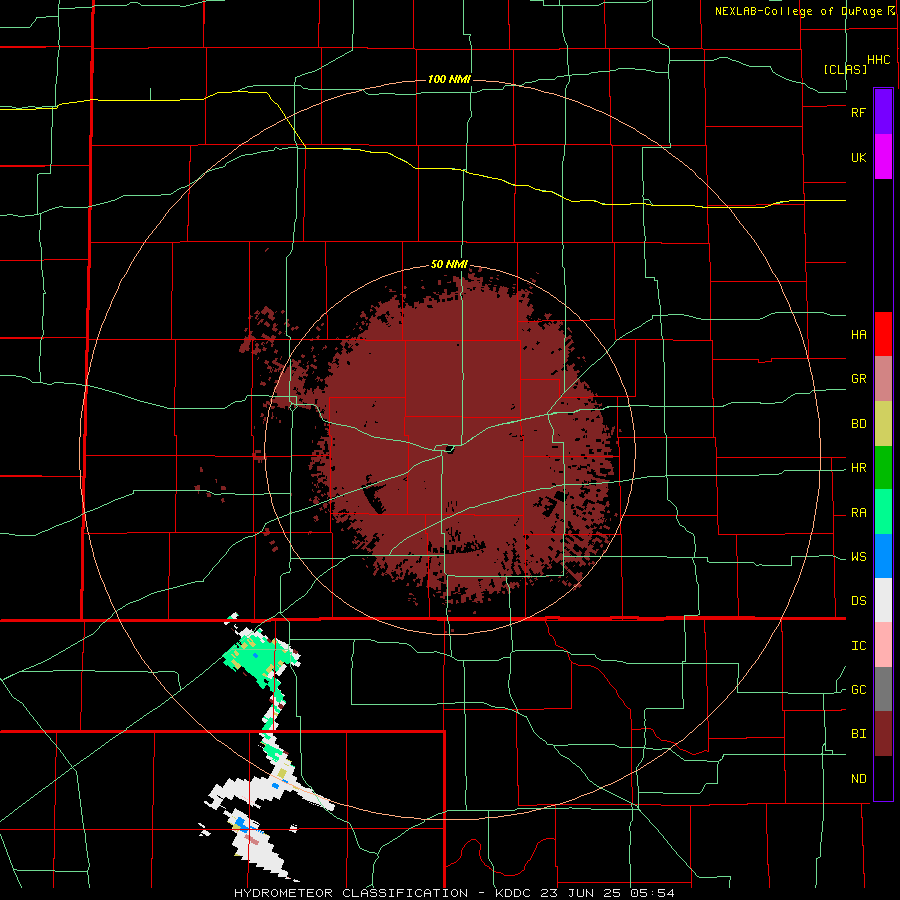Click the HR legend label
The image size is (900, 900).
858,468
